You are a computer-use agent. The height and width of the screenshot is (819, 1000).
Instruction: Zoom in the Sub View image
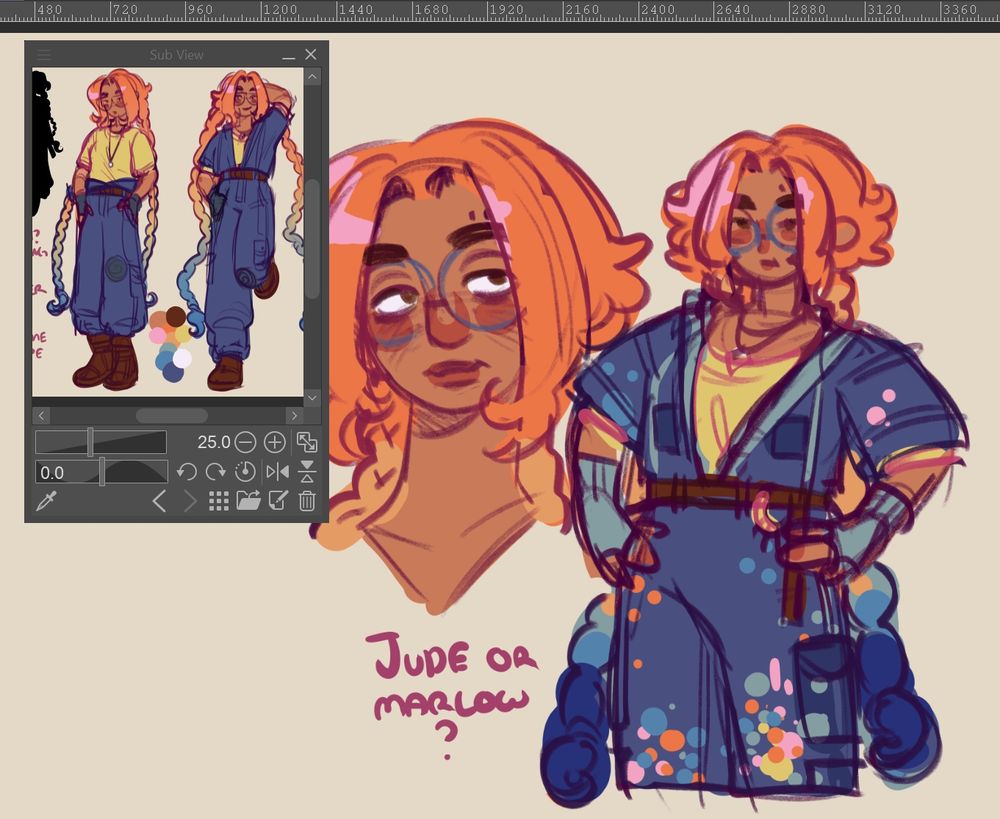pyautogui.click(x=274, y=442)
